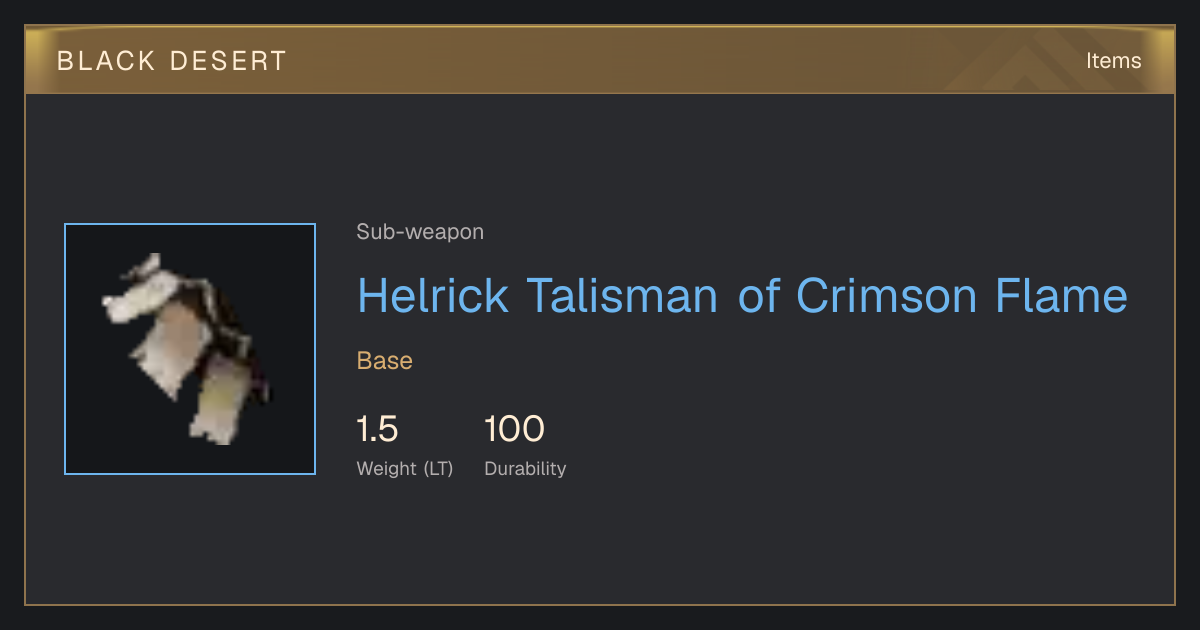Click the Weight (LT) label
This screenshot has width=1200, height=630.
pos(405,468)
